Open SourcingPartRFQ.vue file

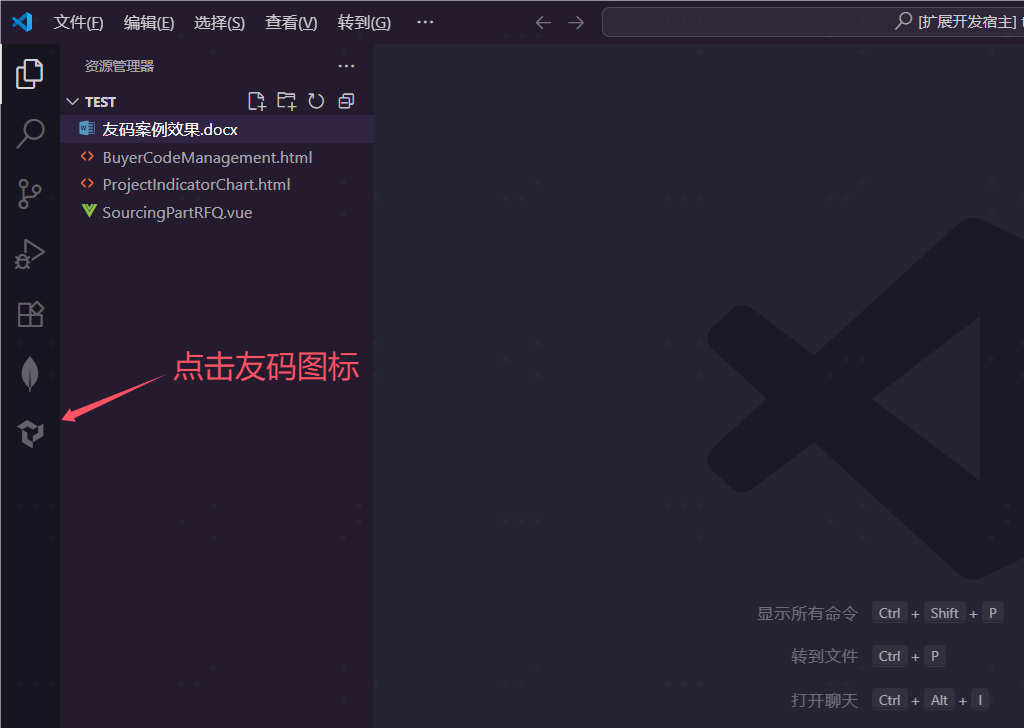(177, 212)
